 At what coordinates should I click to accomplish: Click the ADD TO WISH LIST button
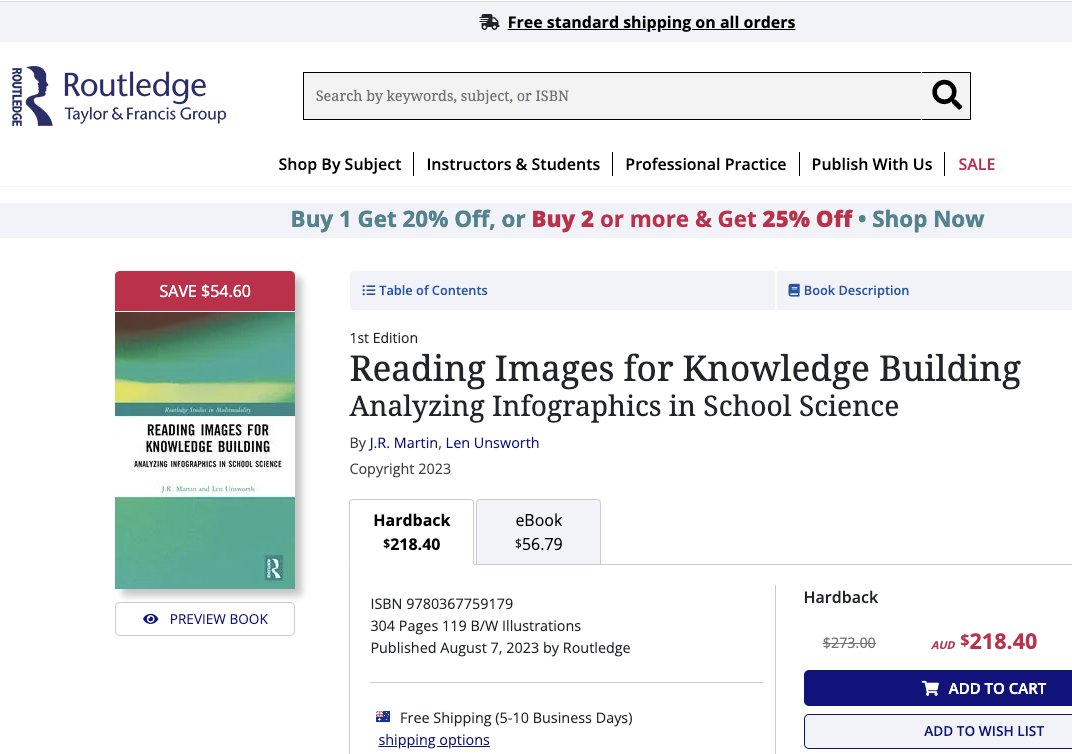point(938,731)
